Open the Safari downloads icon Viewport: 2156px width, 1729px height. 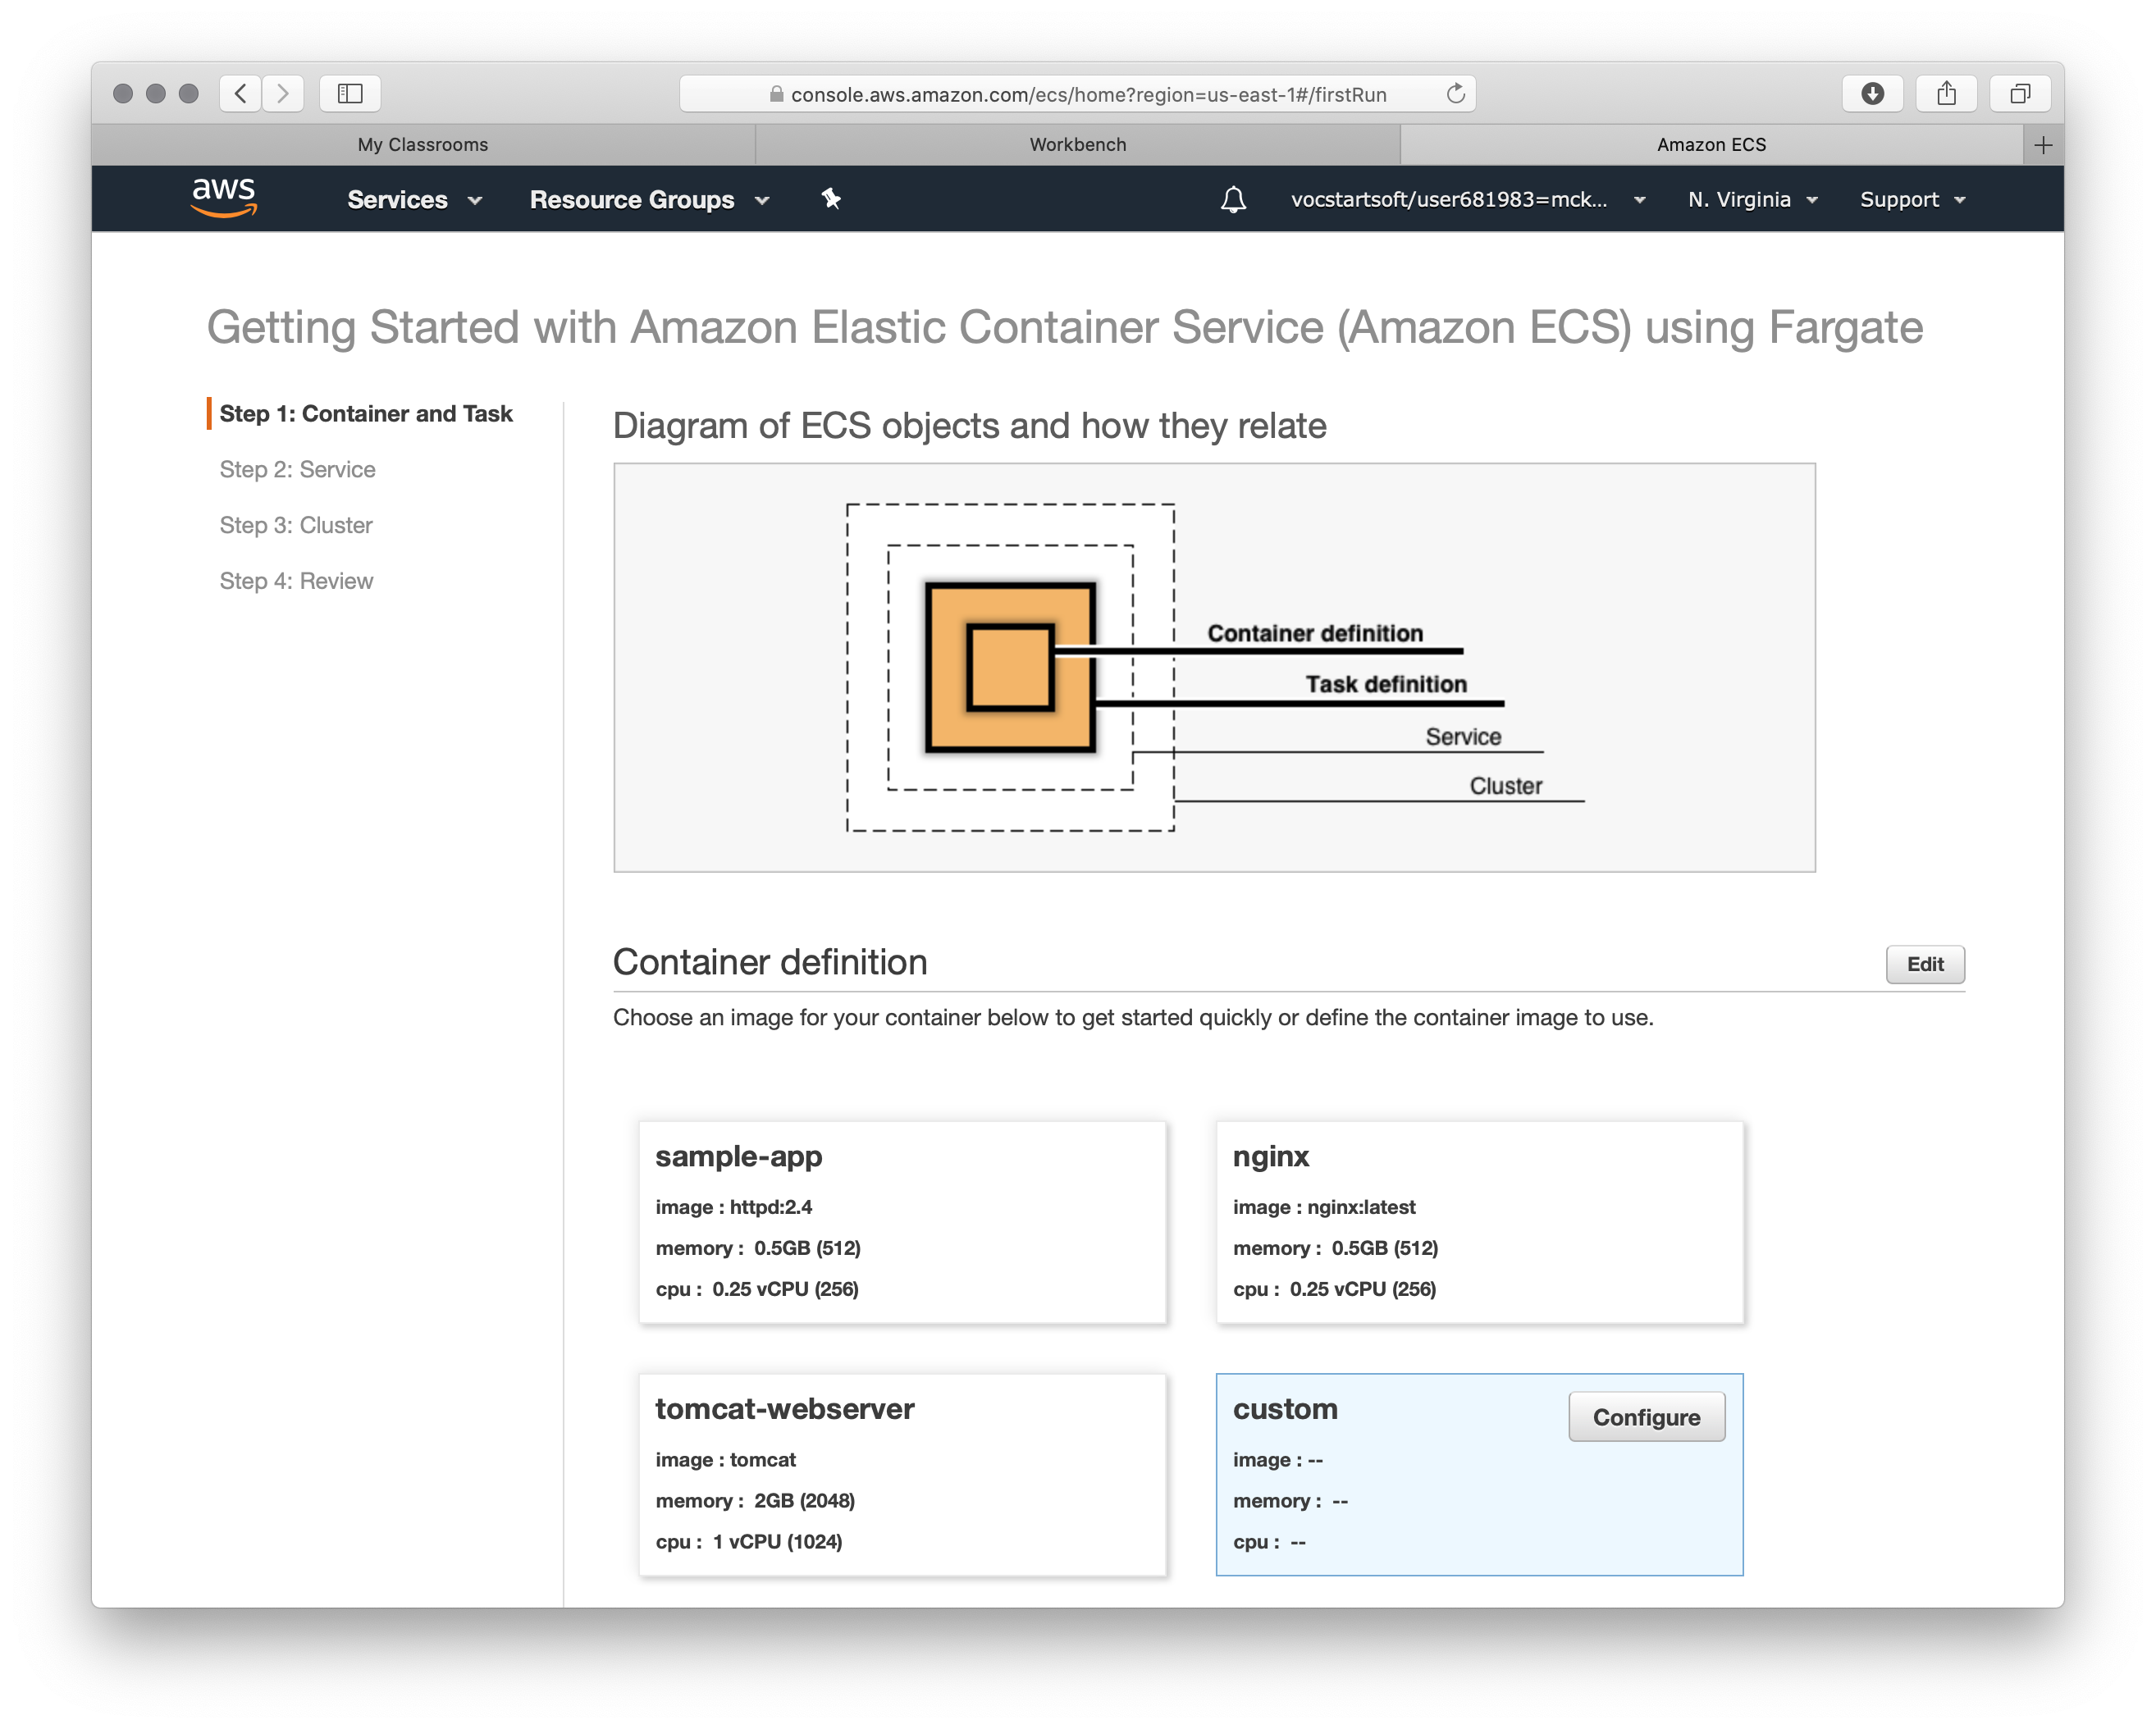click(1873, 94)
